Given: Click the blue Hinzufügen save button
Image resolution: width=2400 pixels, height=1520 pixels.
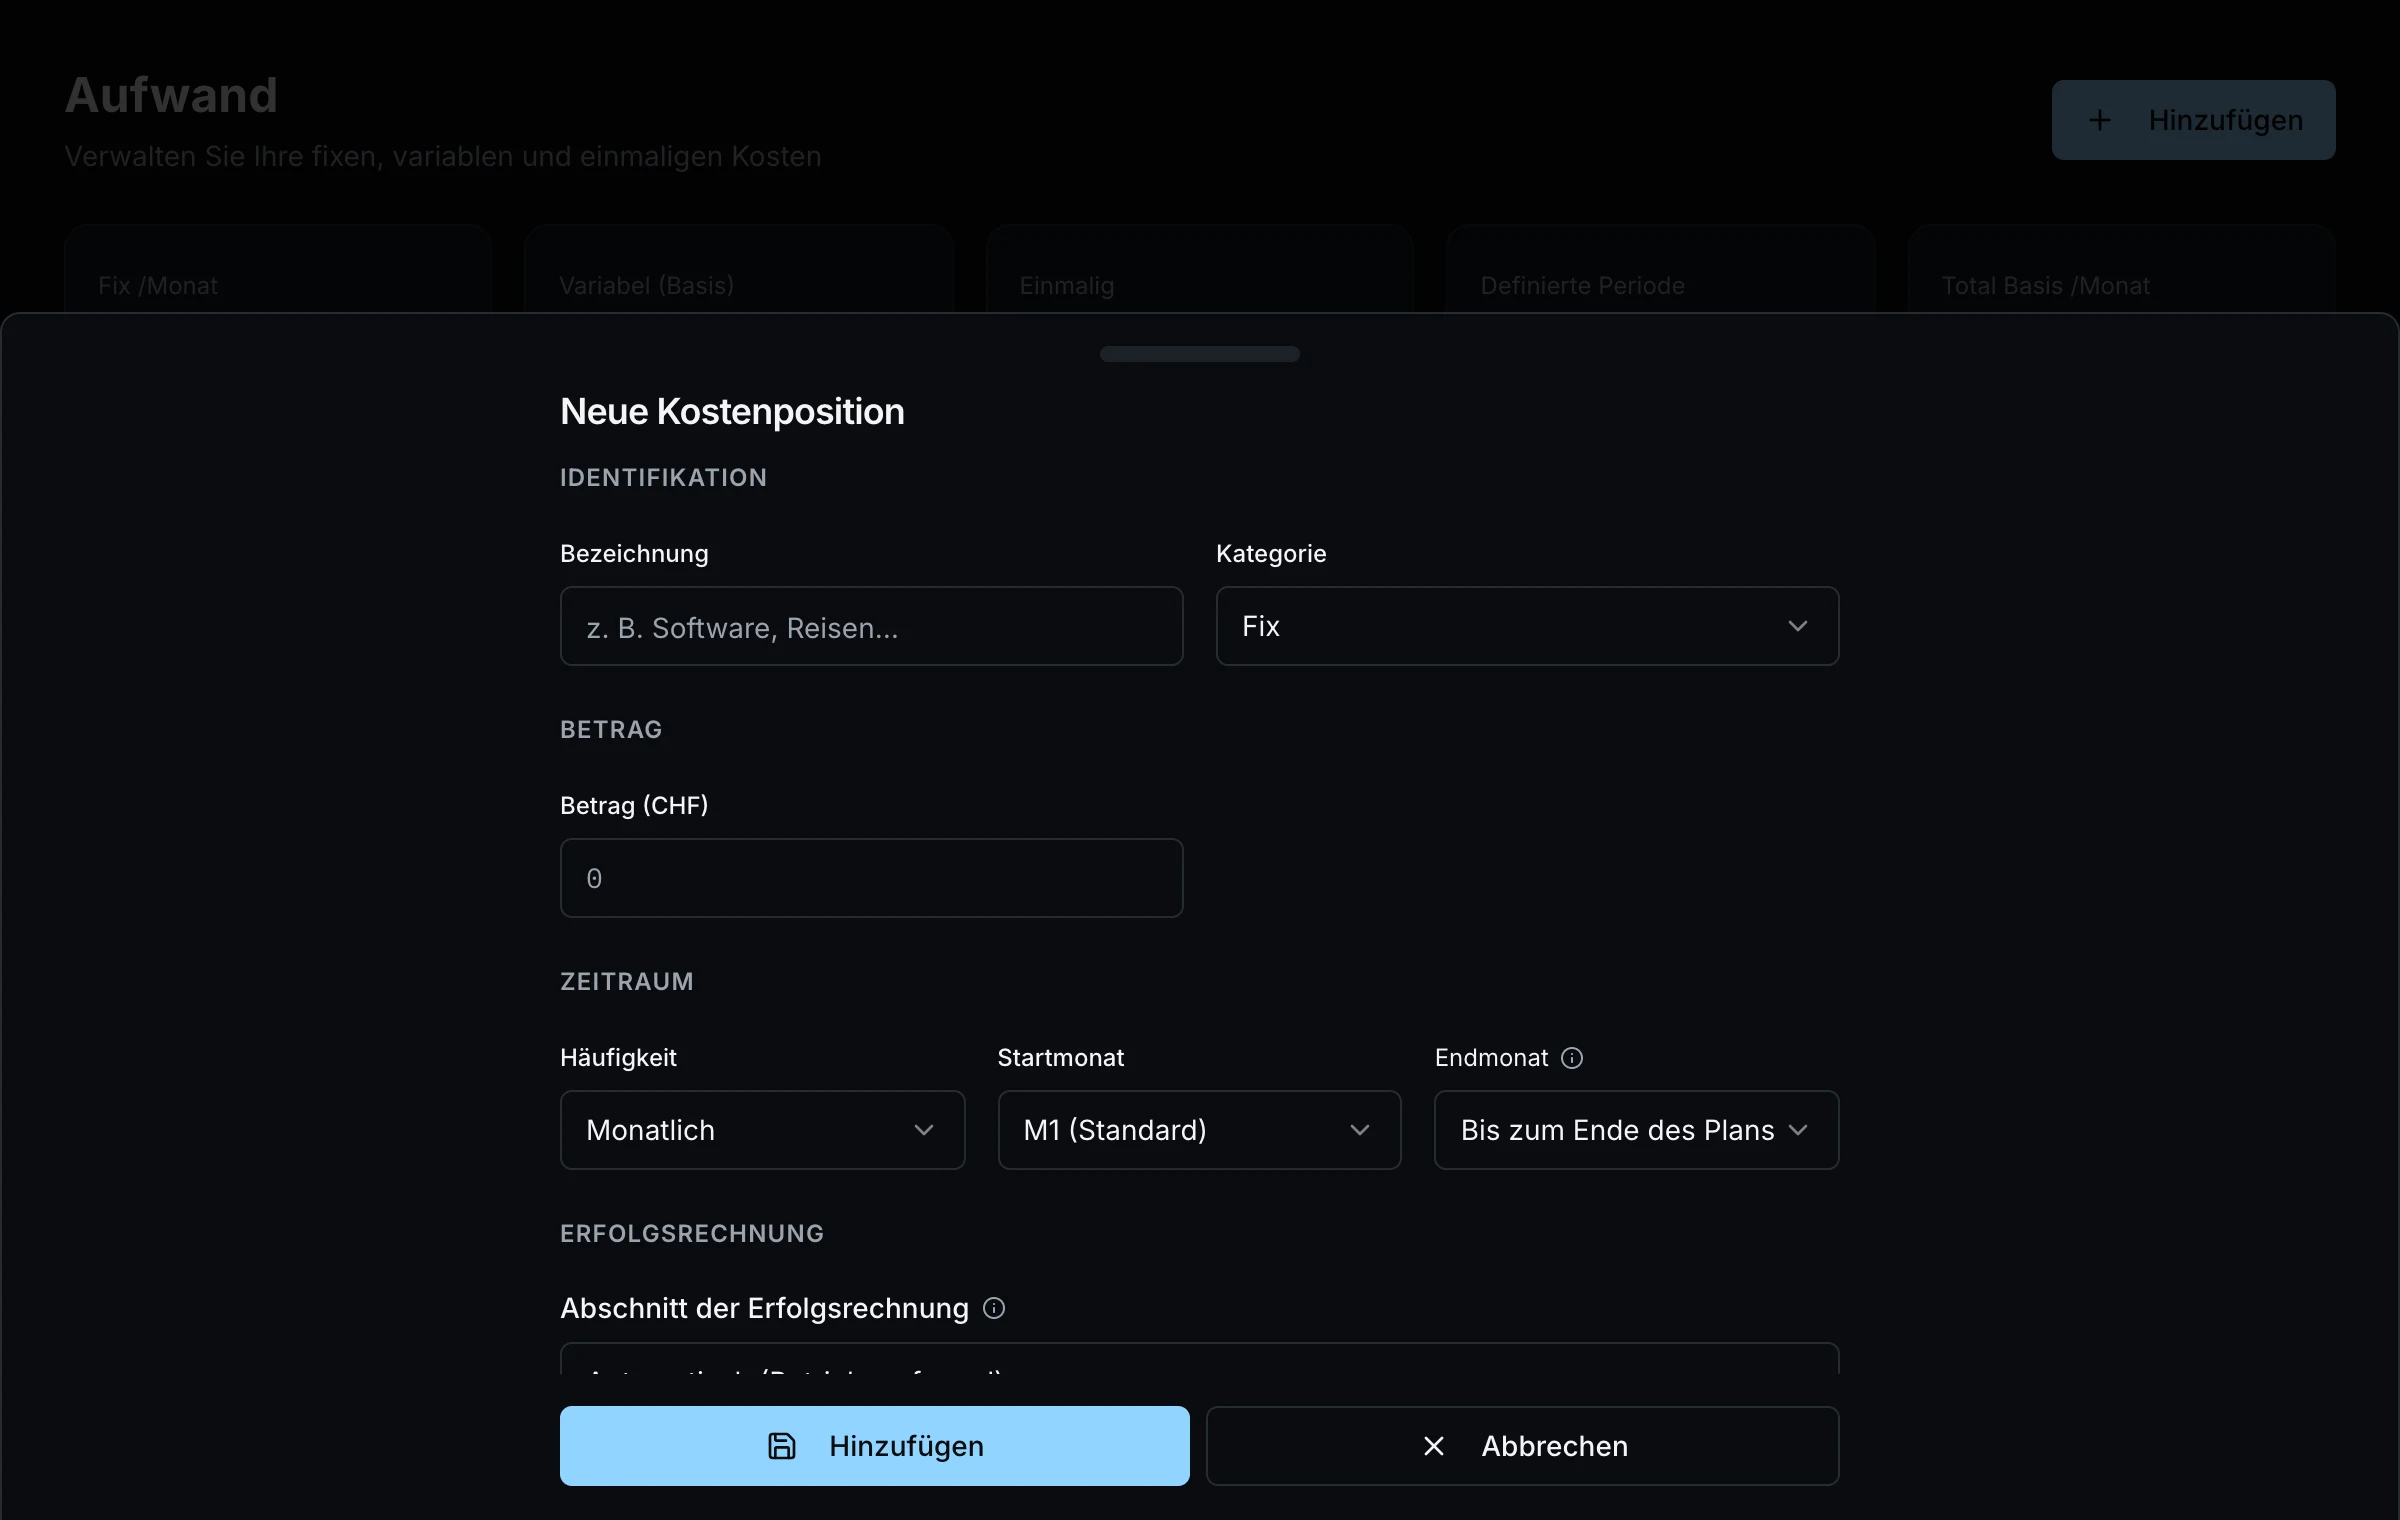Looking at the screenshot, I should pos(874,1446).
